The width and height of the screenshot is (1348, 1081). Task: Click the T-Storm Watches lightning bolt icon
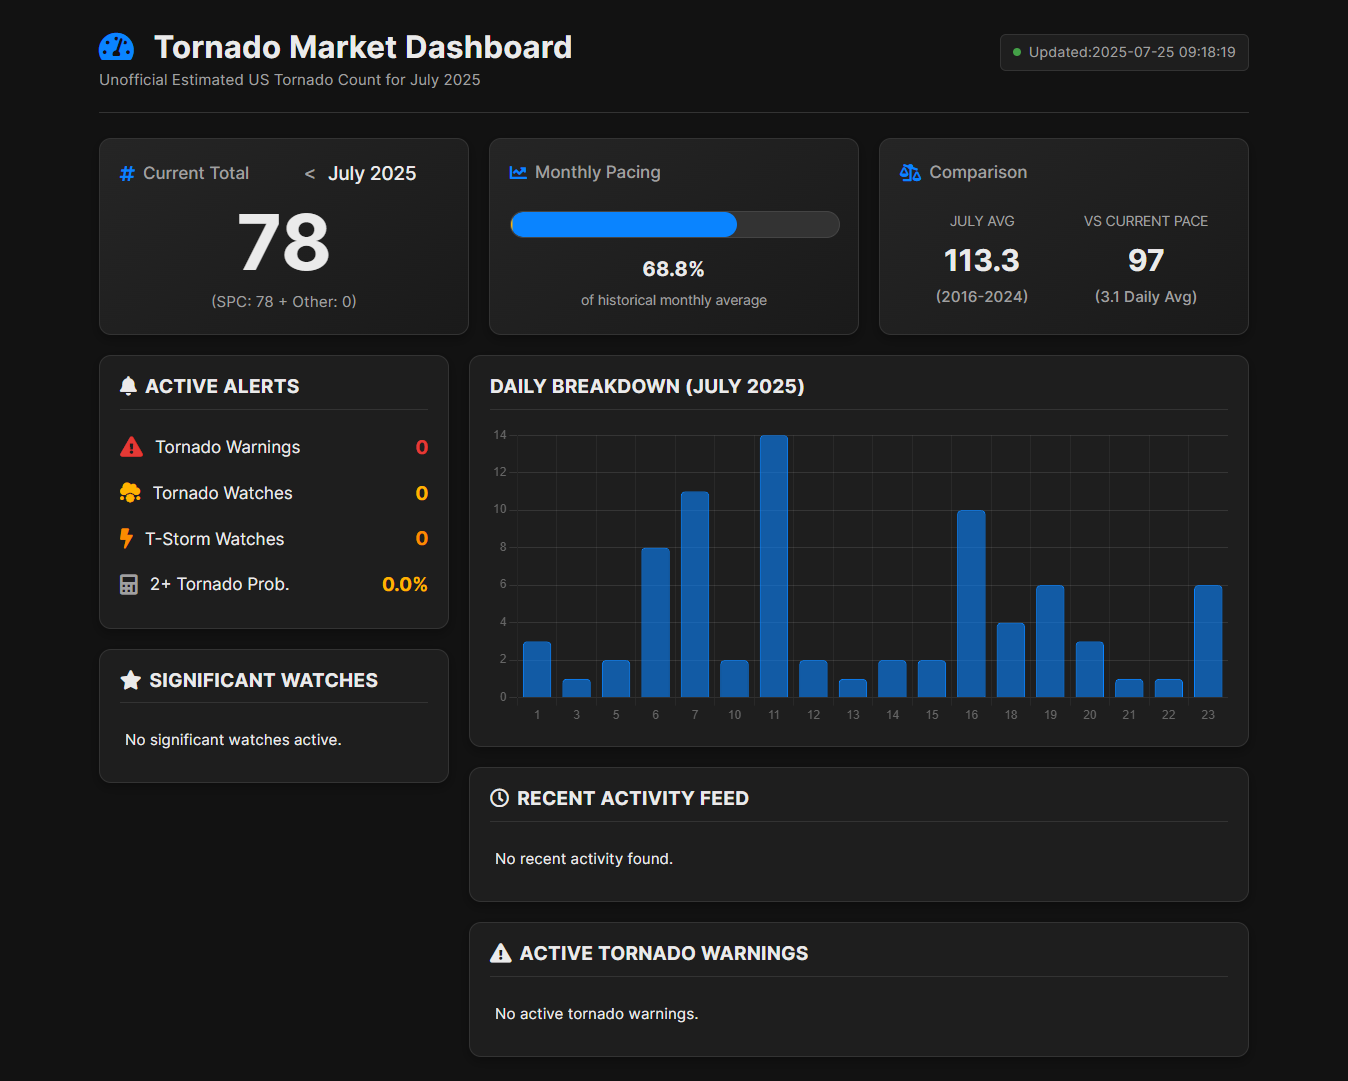pyautogui.click(x=126, y=539)
